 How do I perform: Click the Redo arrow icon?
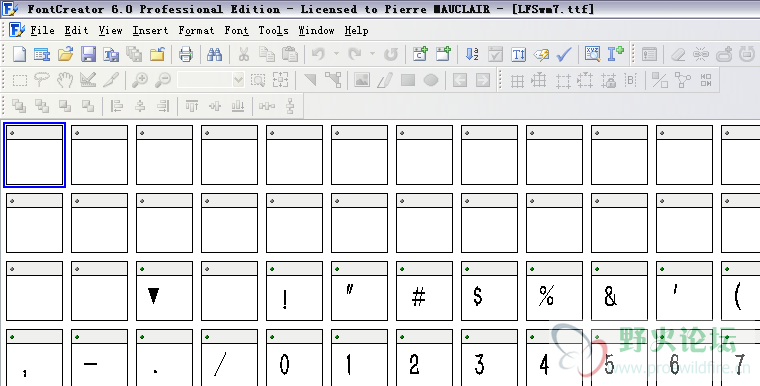(x=355, y=54)
